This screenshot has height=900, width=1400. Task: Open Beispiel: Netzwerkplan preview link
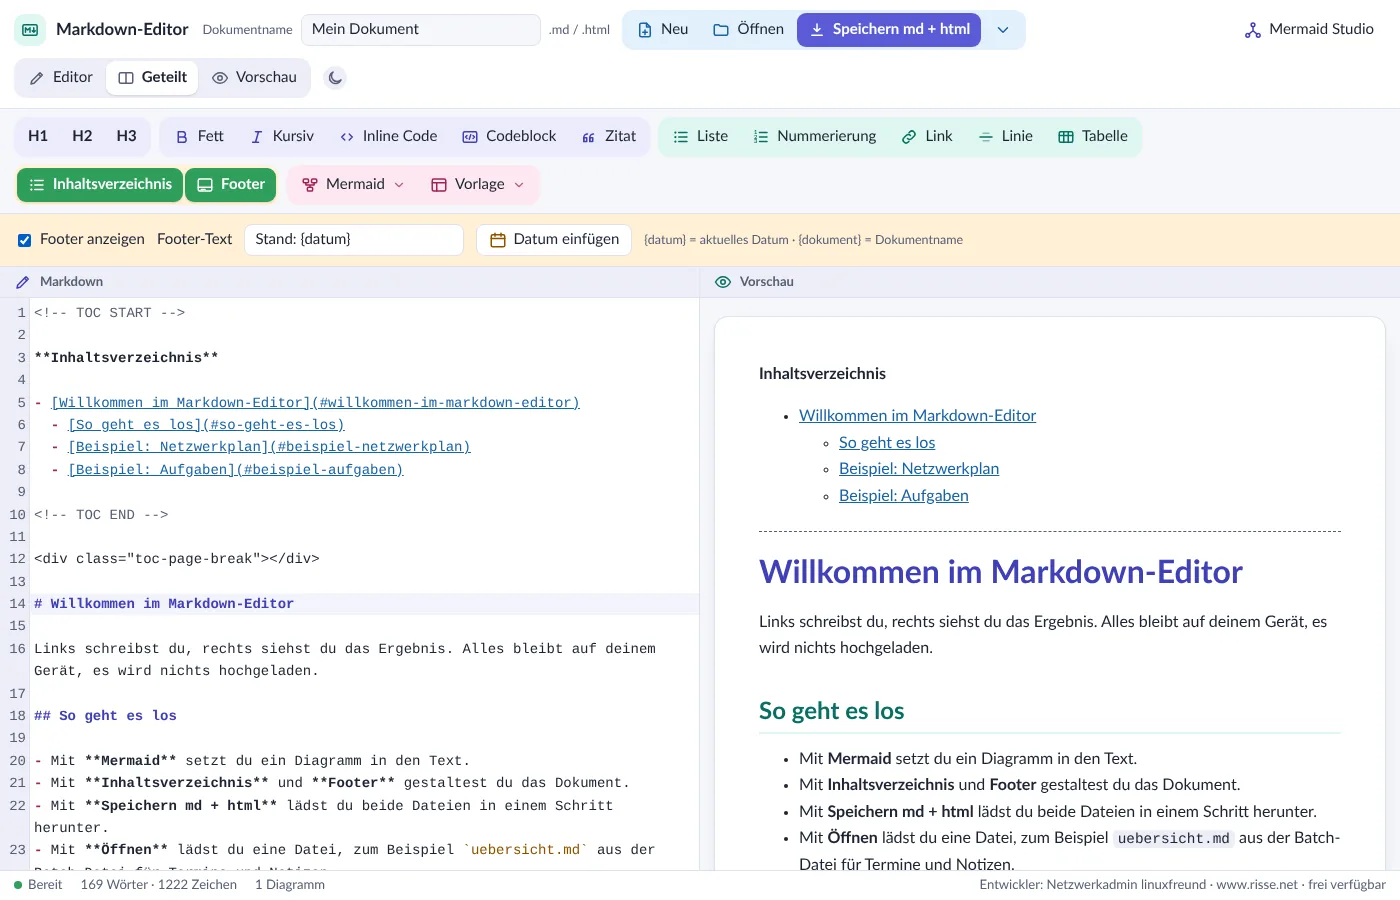click(x=919, y=468)
